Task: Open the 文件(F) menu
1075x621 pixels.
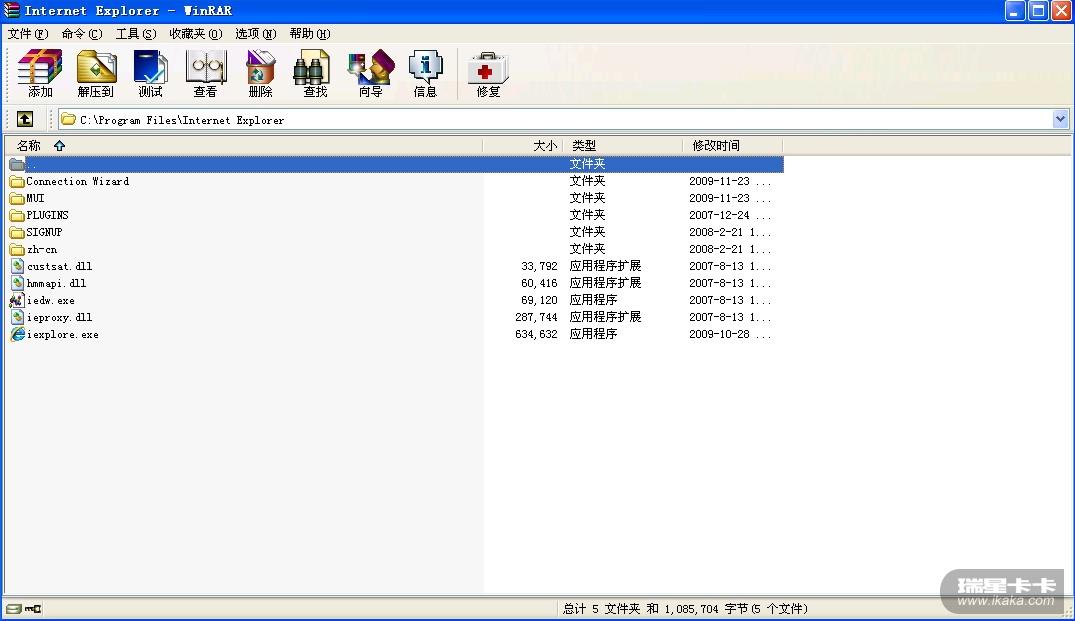Action: click(27, 34)
